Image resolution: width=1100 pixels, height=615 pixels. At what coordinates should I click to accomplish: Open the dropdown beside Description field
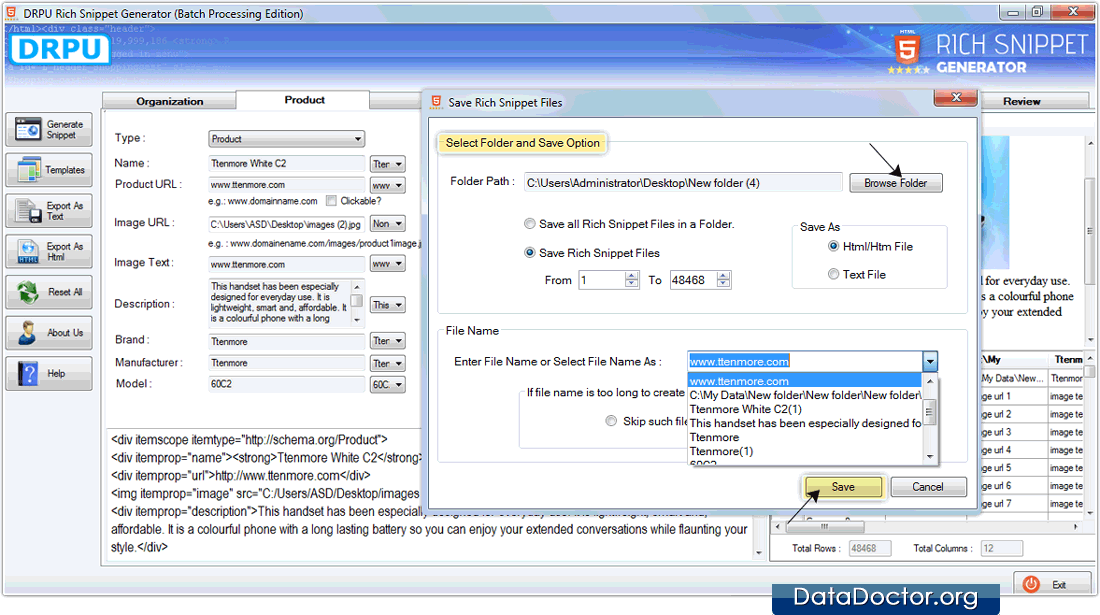(x=387, y=305)
